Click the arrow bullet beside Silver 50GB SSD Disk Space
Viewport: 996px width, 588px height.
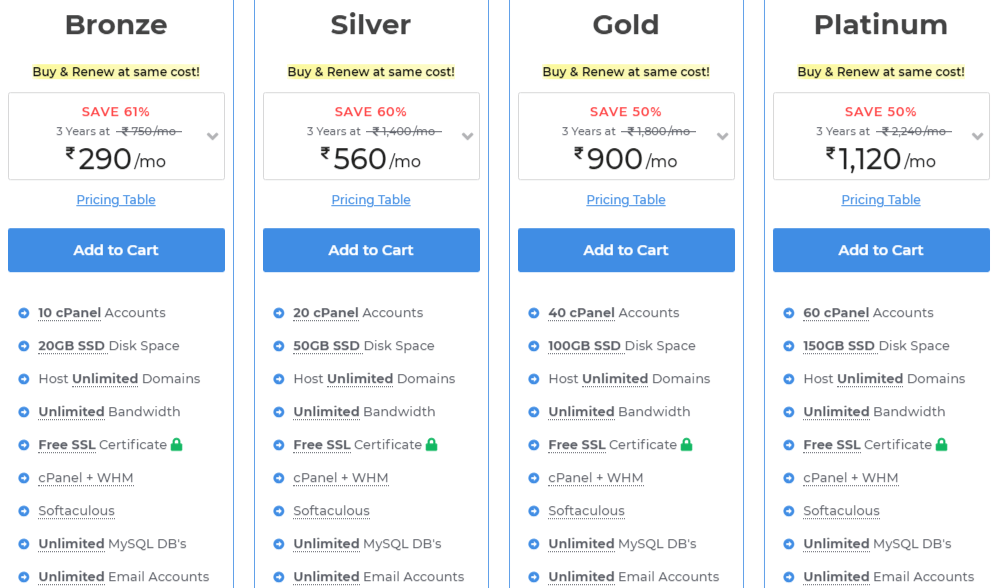pos(279,346)
